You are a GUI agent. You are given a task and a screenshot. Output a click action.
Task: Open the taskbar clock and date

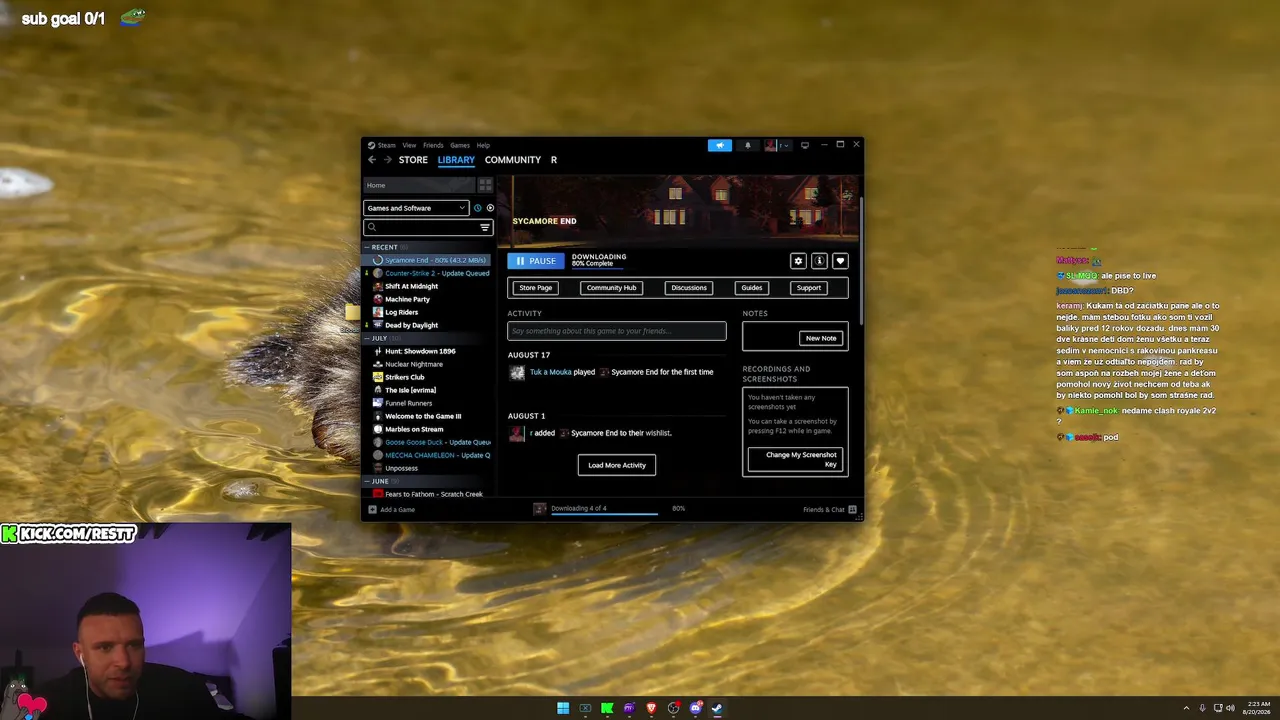1259,708
